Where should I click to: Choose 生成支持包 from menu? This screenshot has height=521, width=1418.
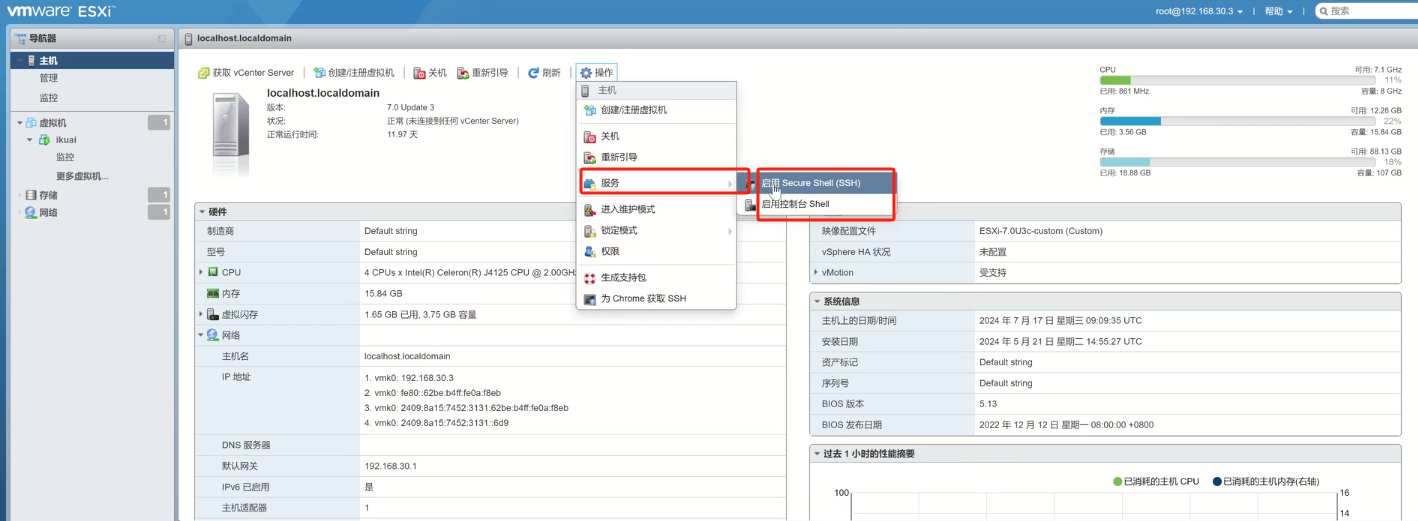pos(656,277)
